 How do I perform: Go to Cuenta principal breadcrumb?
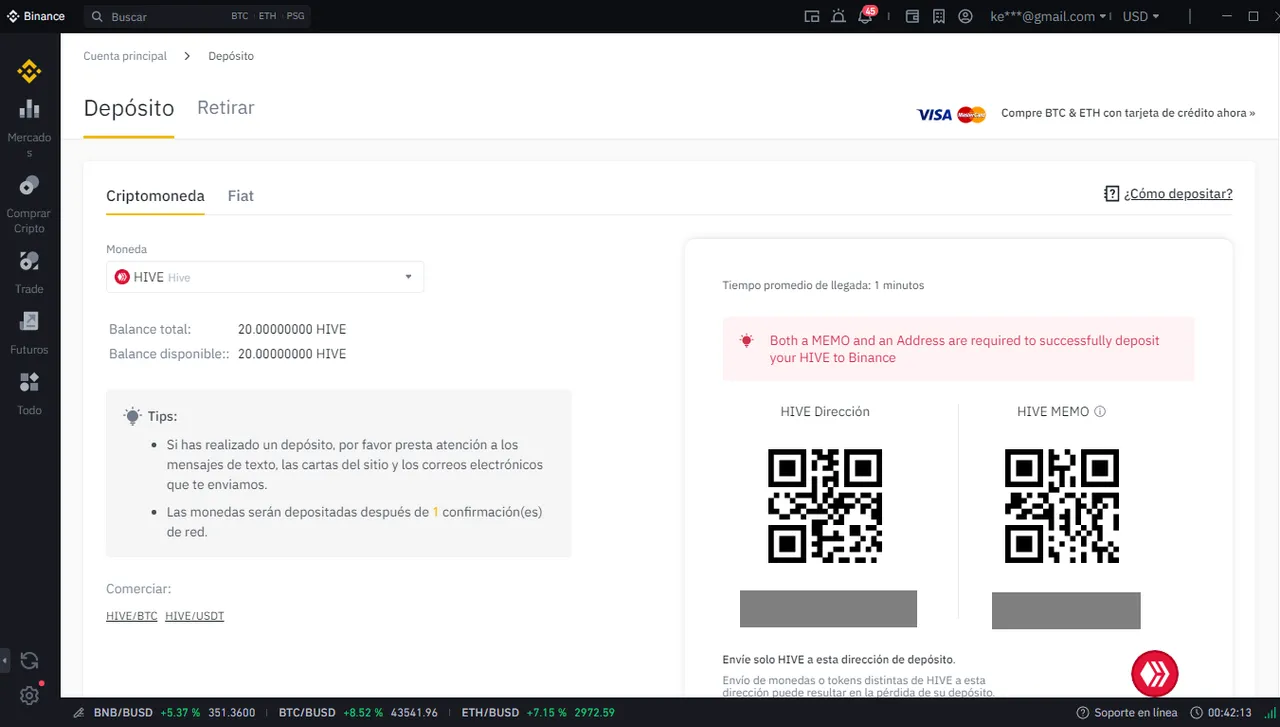click(x=125, y=56)
